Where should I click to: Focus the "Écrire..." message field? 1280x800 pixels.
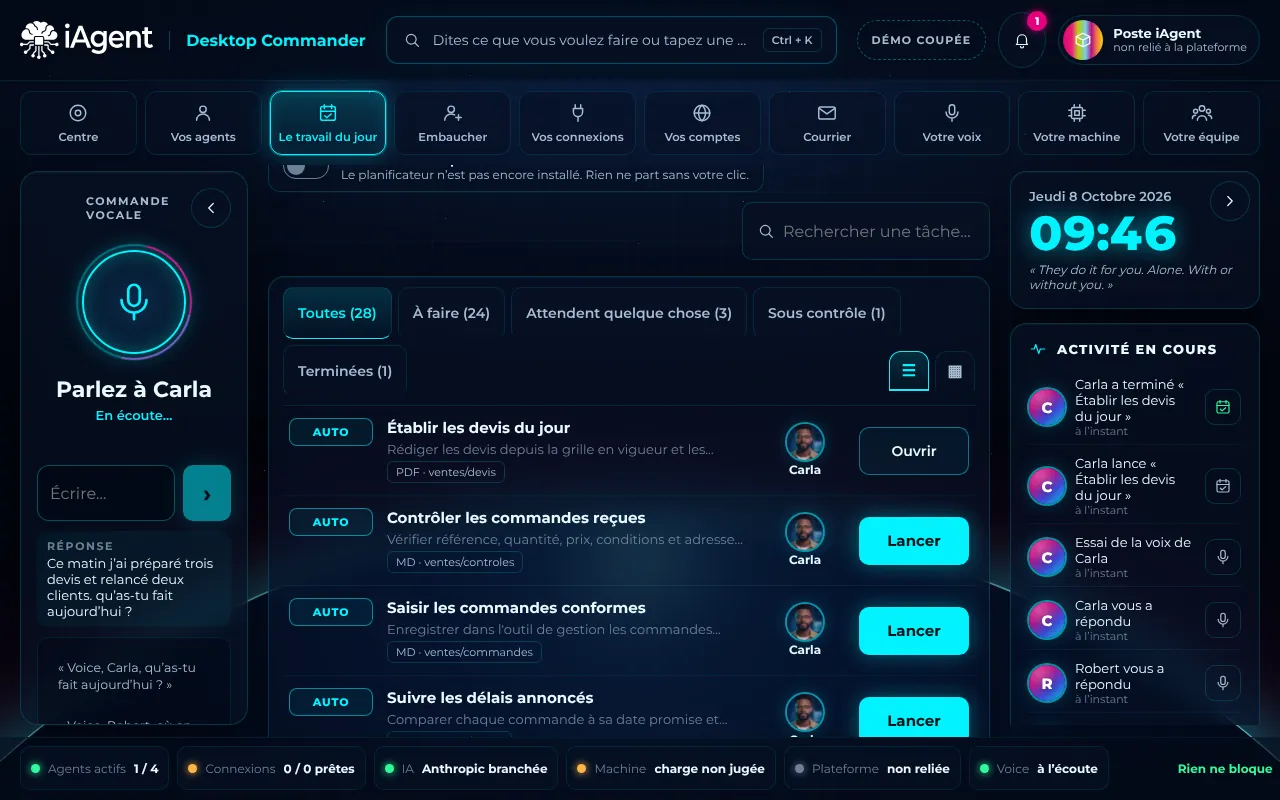106,493
